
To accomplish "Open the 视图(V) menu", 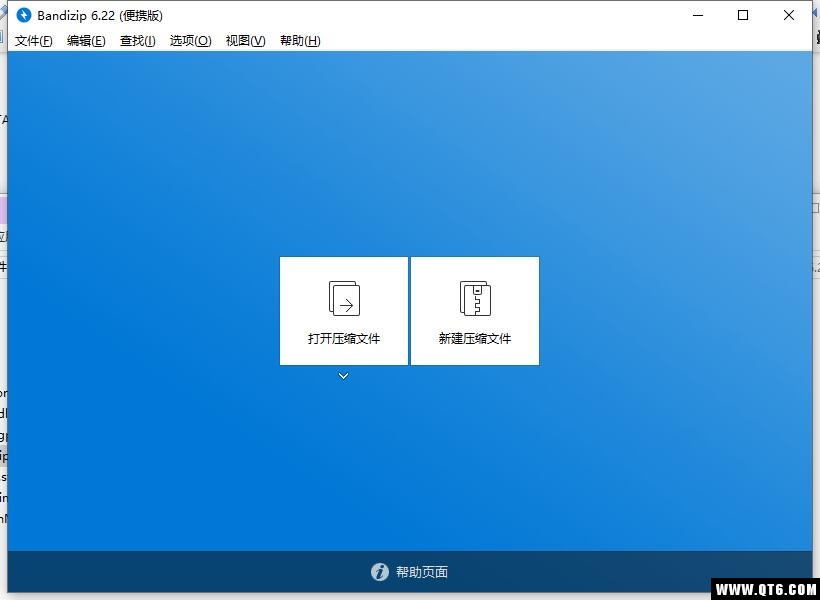I will point(245,41).
